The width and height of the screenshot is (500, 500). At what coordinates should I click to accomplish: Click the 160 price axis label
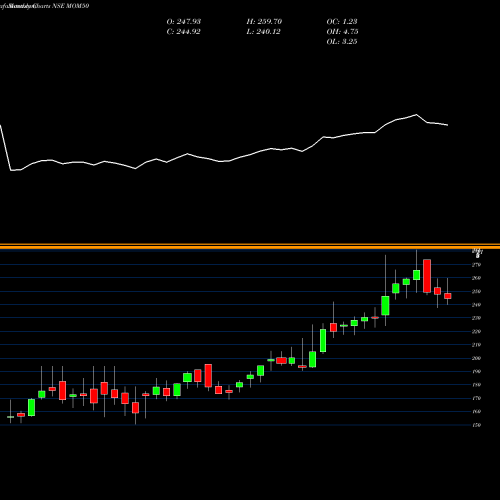point(476,412)
